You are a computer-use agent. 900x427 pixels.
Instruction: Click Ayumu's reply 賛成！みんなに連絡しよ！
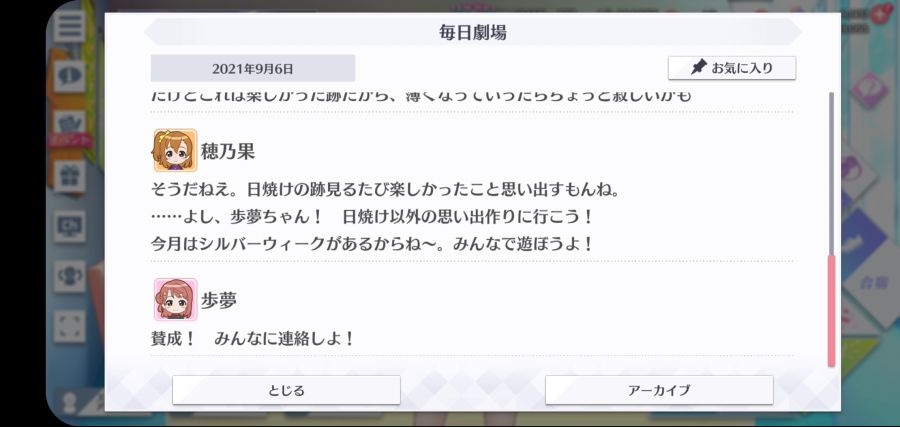click(x=253, y=339)
